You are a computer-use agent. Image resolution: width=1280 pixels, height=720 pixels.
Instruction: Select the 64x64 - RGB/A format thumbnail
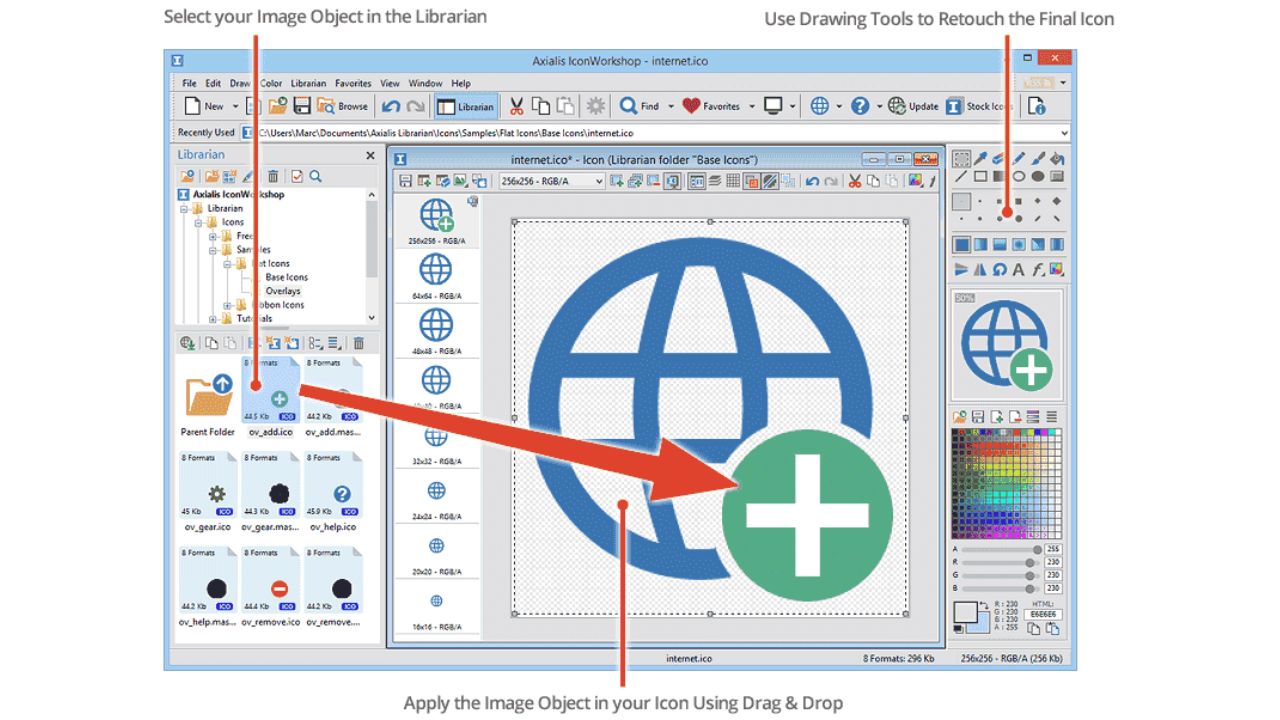coord(436,276)
